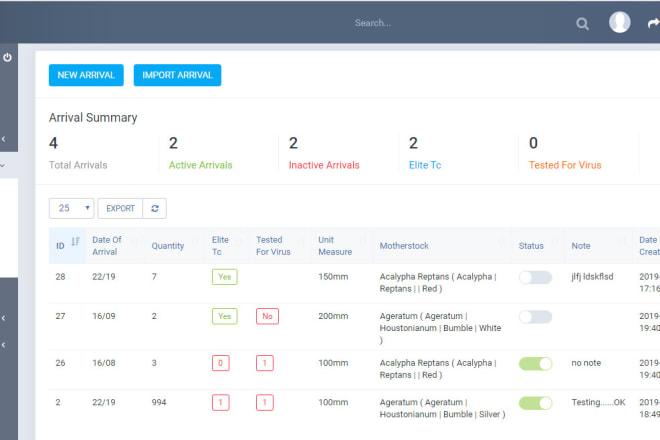
Task: Sort by the Note column header
Action: (598, 245)
